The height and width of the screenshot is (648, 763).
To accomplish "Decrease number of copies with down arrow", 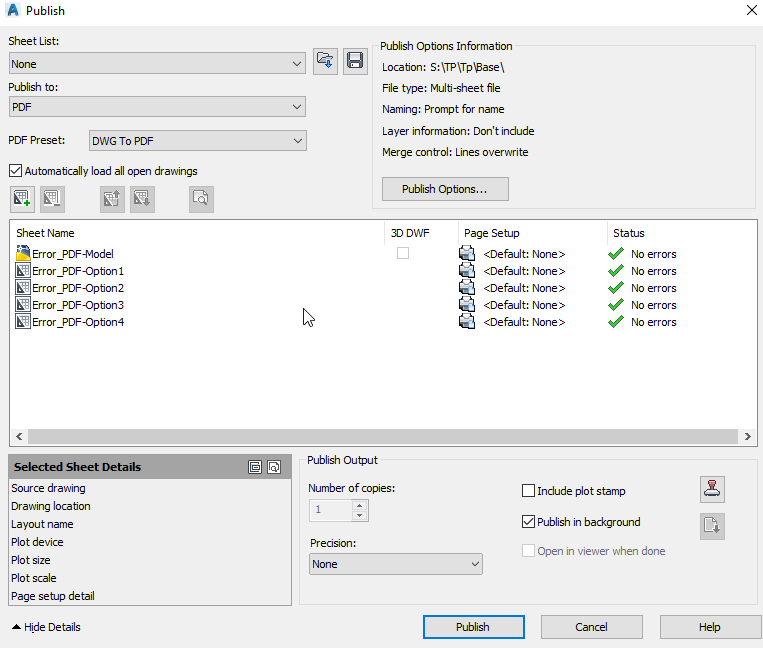I will coord(360,516).
